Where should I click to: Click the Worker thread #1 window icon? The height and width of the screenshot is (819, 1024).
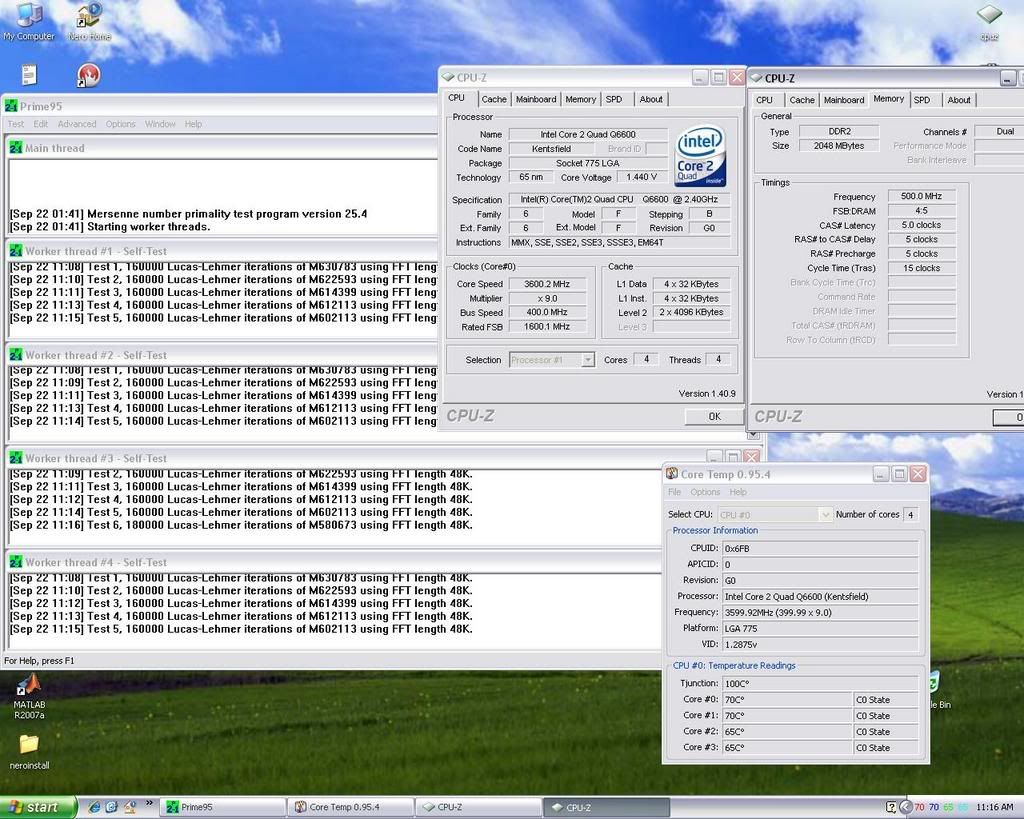click(x=16, y=251)
